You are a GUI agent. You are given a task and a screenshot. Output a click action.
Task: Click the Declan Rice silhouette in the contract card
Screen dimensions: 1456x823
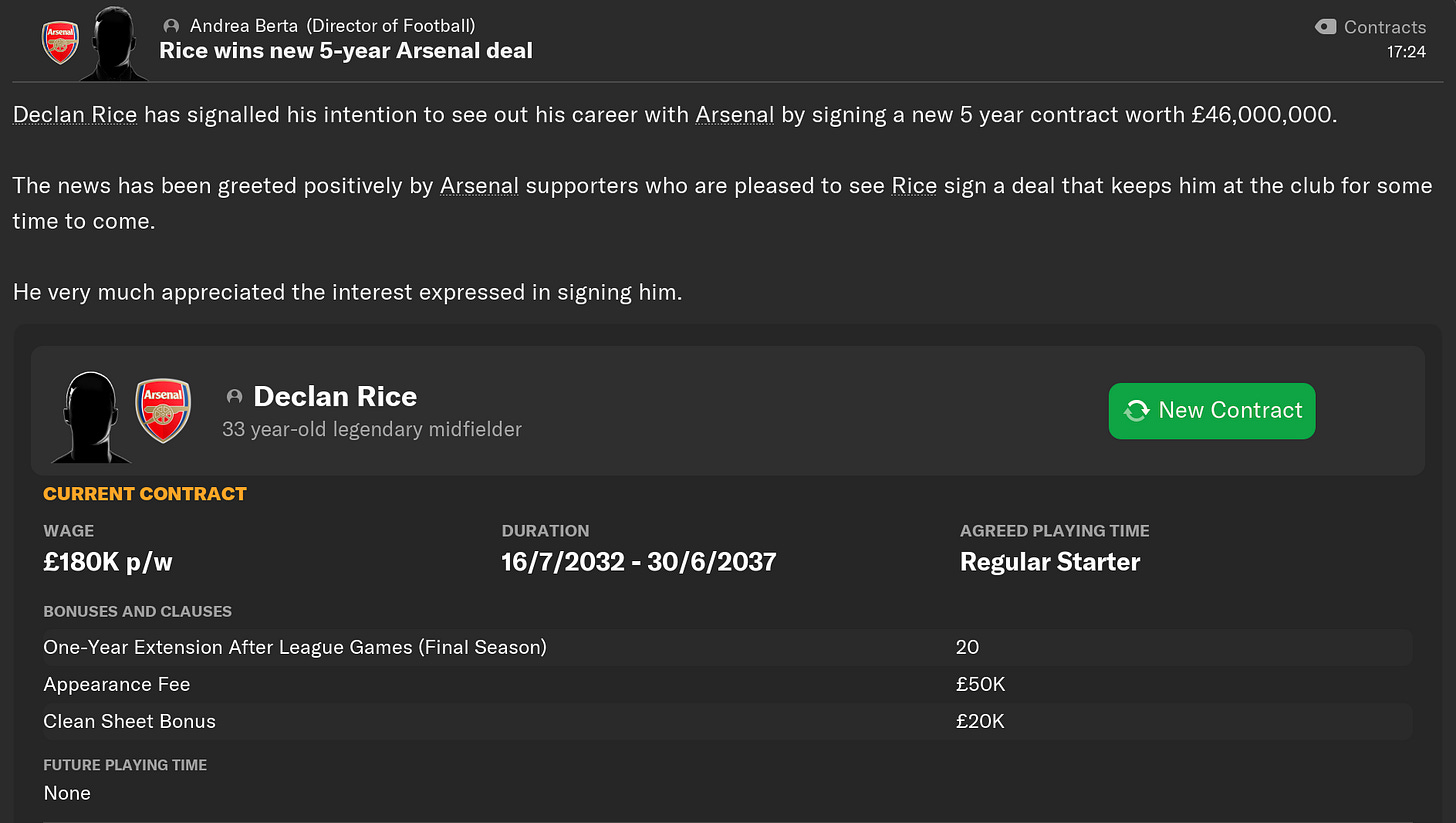tap(91, 417)
